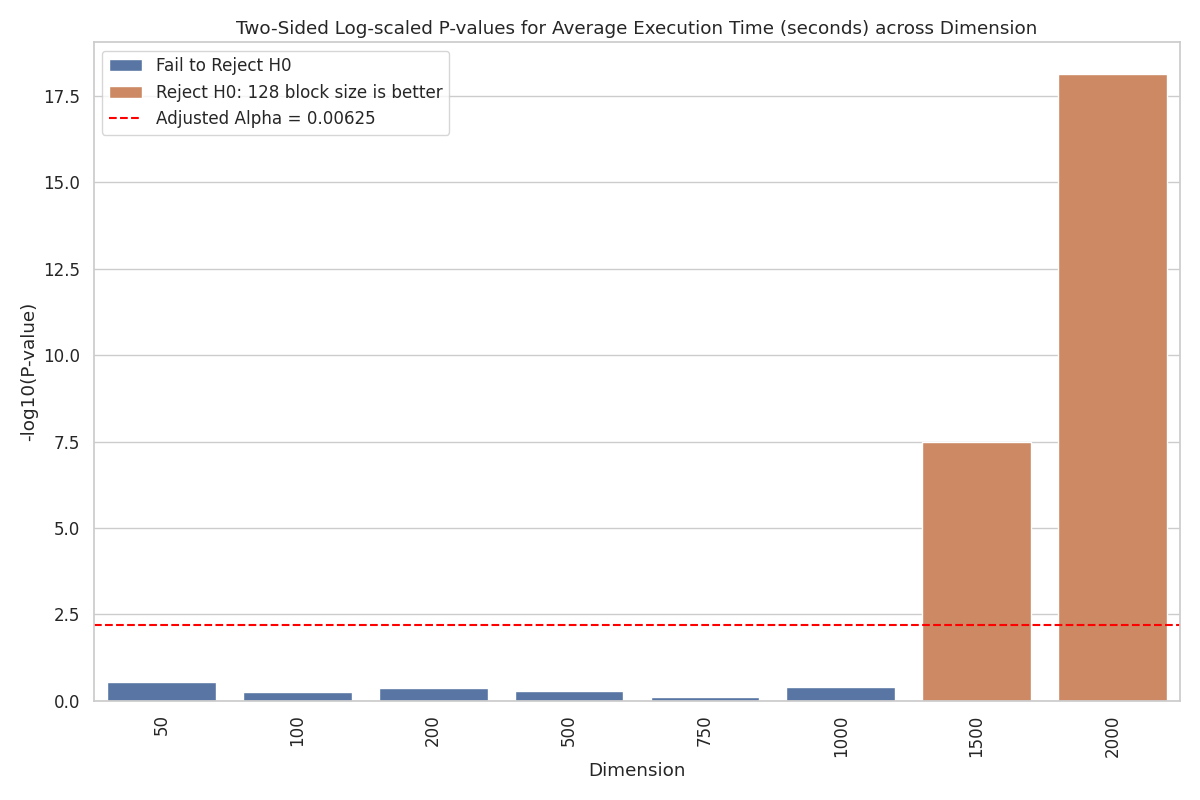Click the short blue bar at dimension 750
This screenshot has width=1200, height=800.
[707, 700]
